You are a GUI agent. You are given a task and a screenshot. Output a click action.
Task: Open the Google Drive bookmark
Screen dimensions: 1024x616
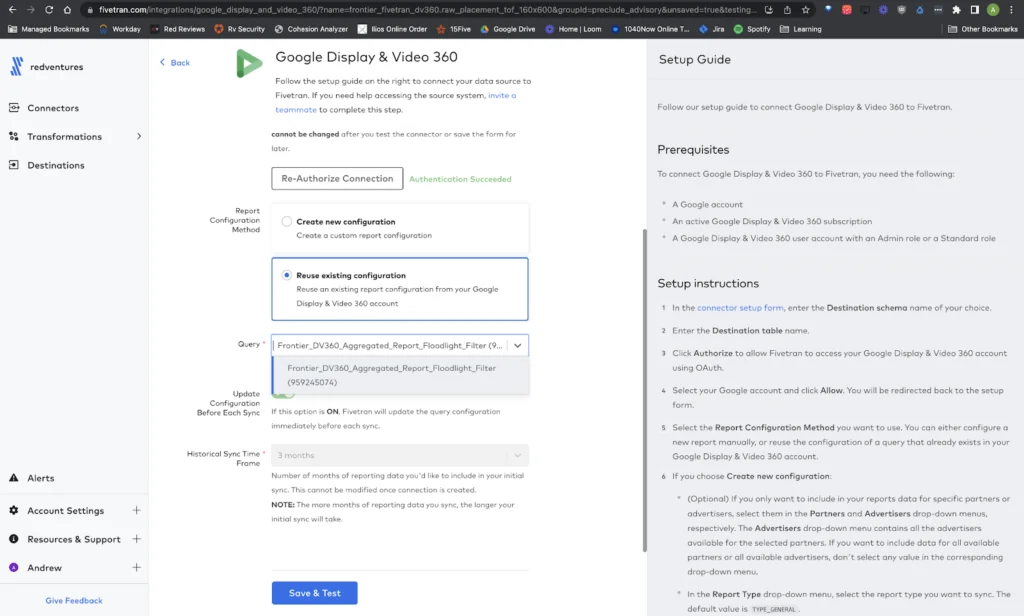[511, 29]
